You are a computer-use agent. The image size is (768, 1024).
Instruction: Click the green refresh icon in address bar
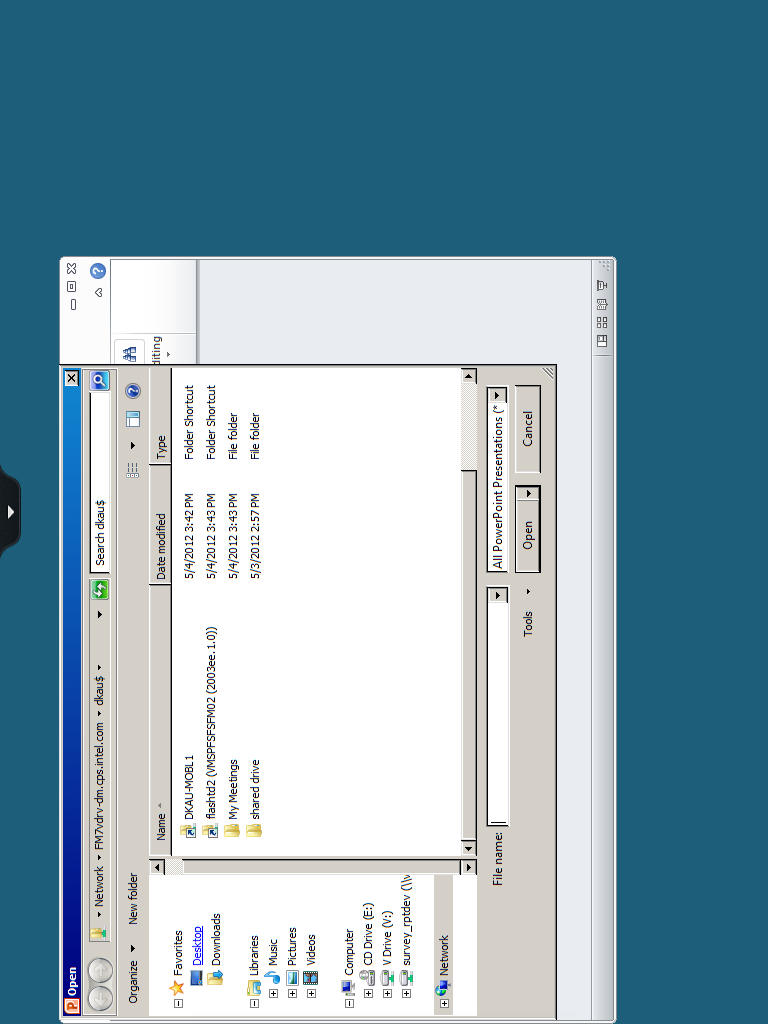pos(100,591)
